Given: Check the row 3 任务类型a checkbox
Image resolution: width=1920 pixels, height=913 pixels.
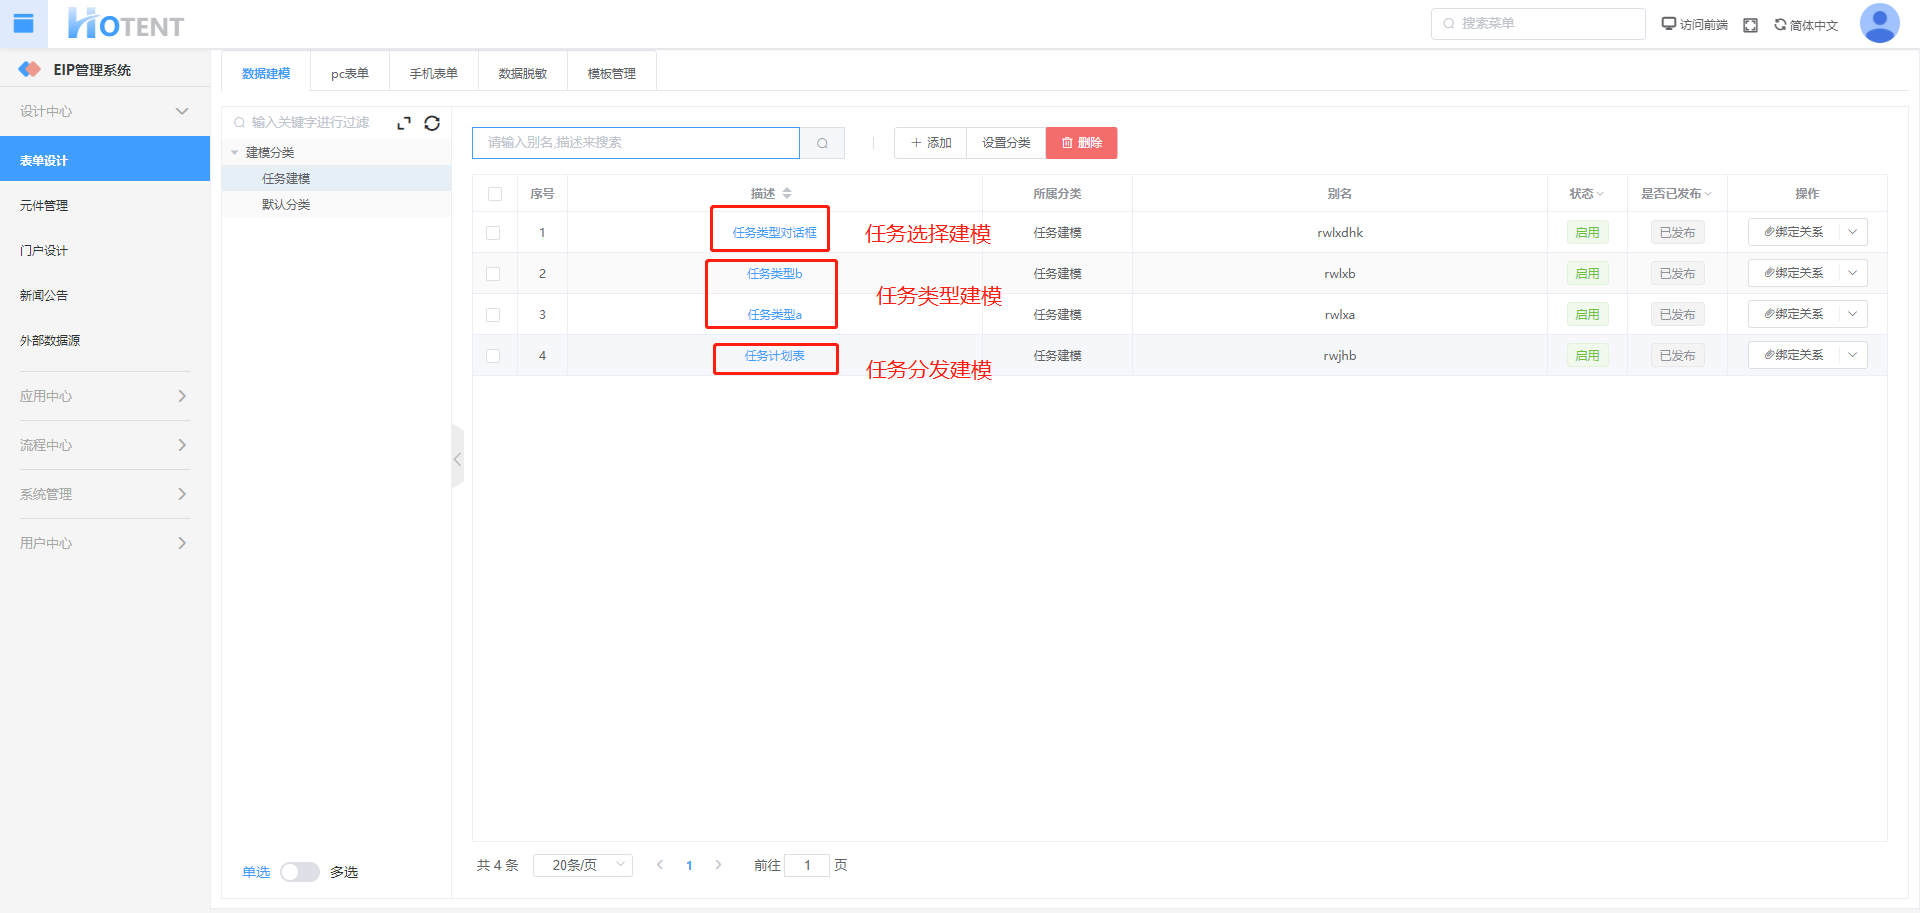Looking at the screenshot, I should tap(493, 315).
